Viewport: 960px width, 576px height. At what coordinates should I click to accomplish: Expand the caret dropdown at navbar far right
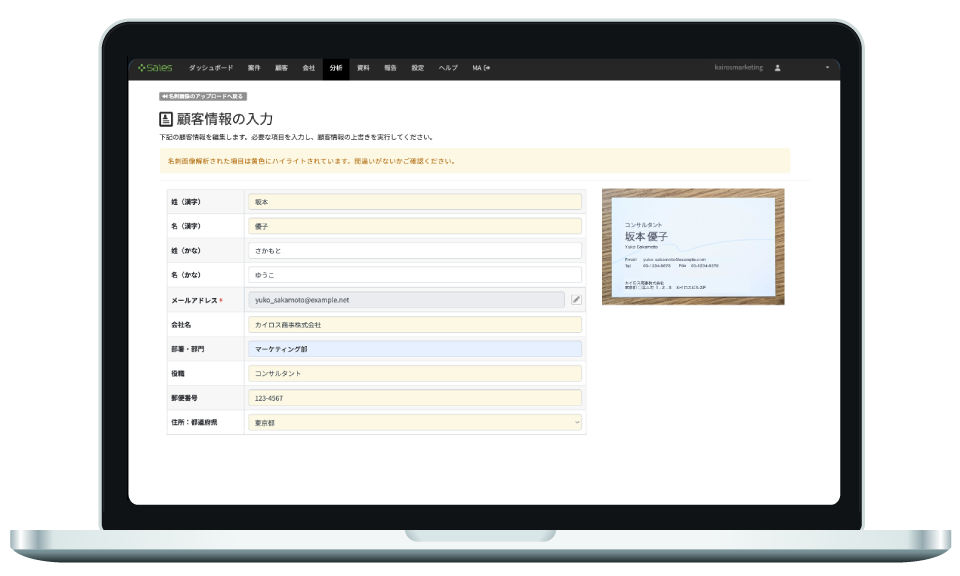tap(827, 68)
